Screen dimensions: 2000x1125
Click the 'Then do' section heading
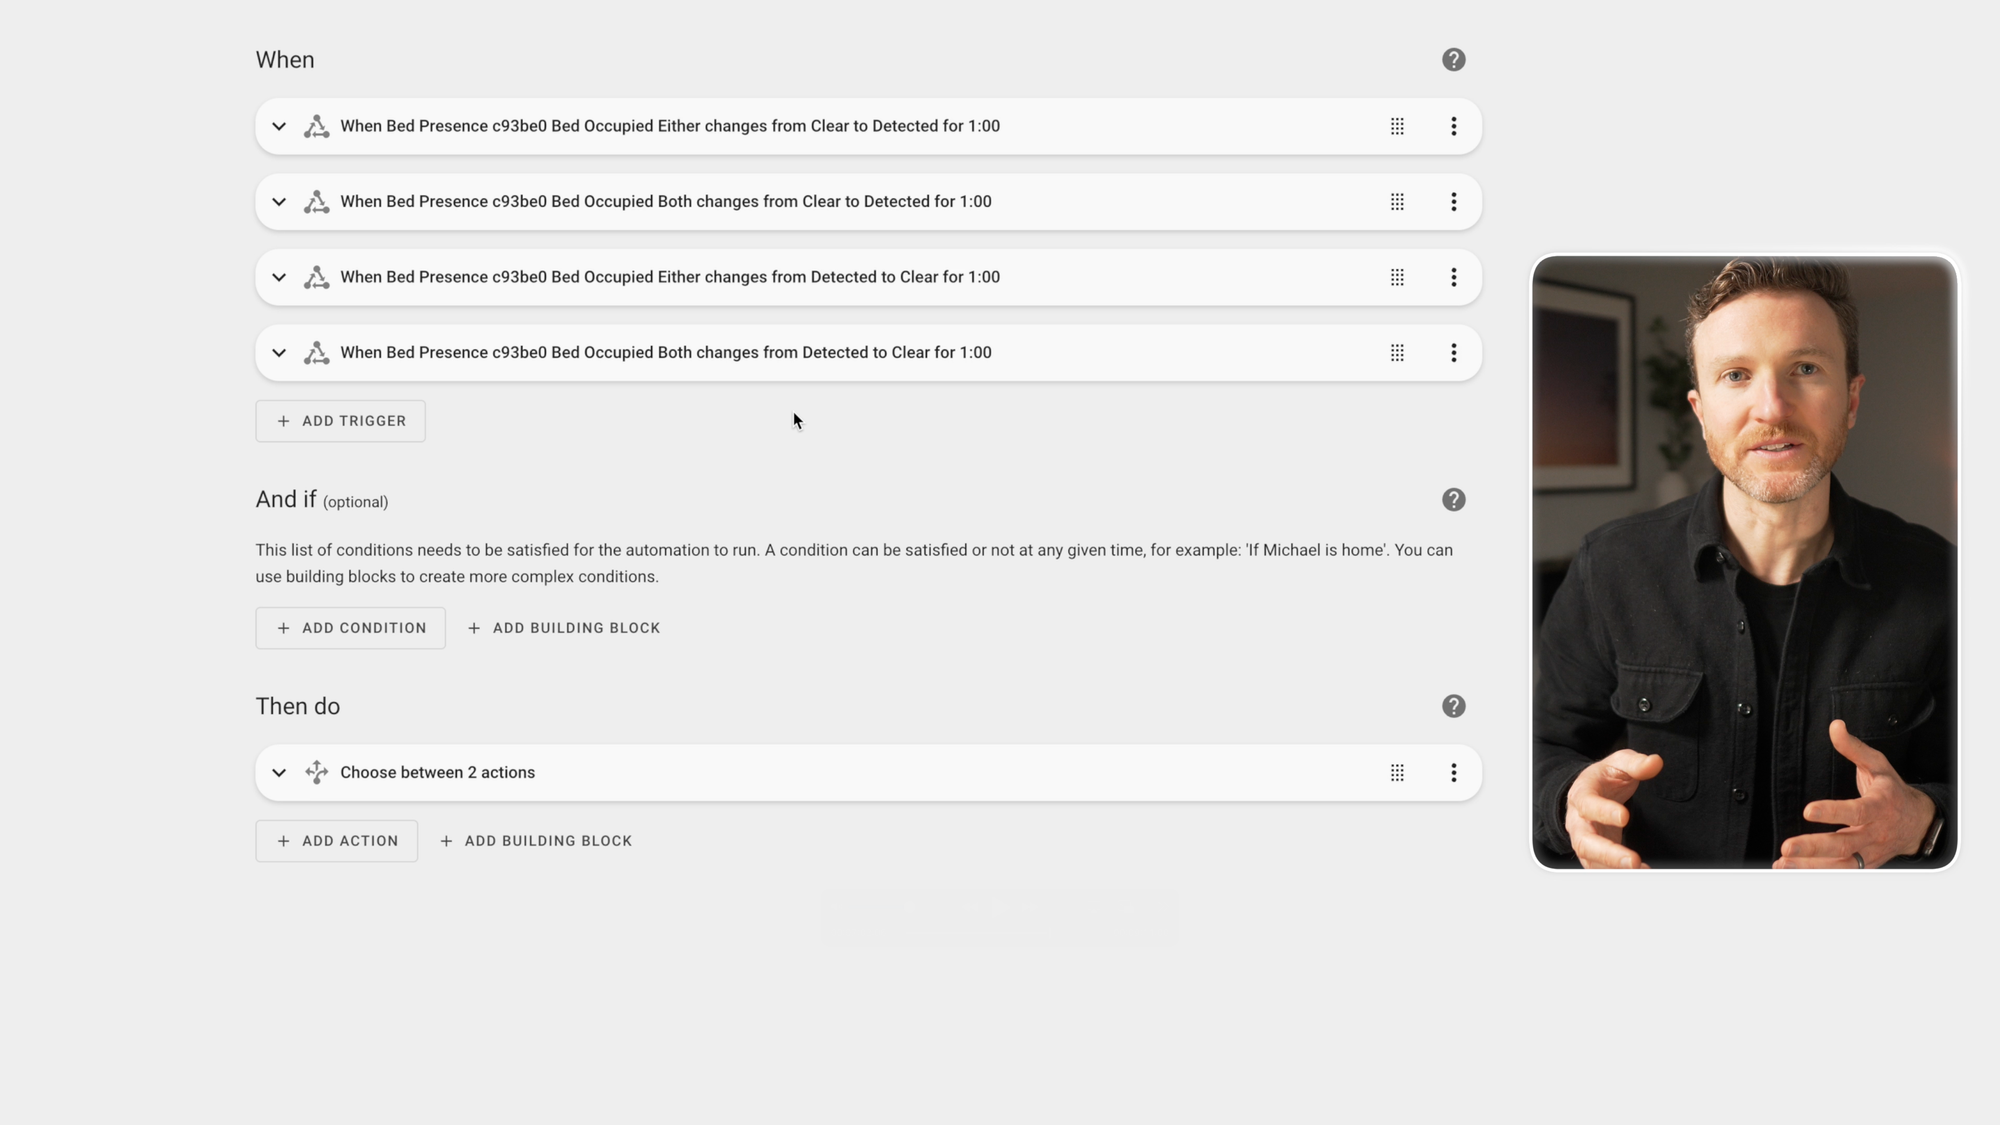(298, 706)
